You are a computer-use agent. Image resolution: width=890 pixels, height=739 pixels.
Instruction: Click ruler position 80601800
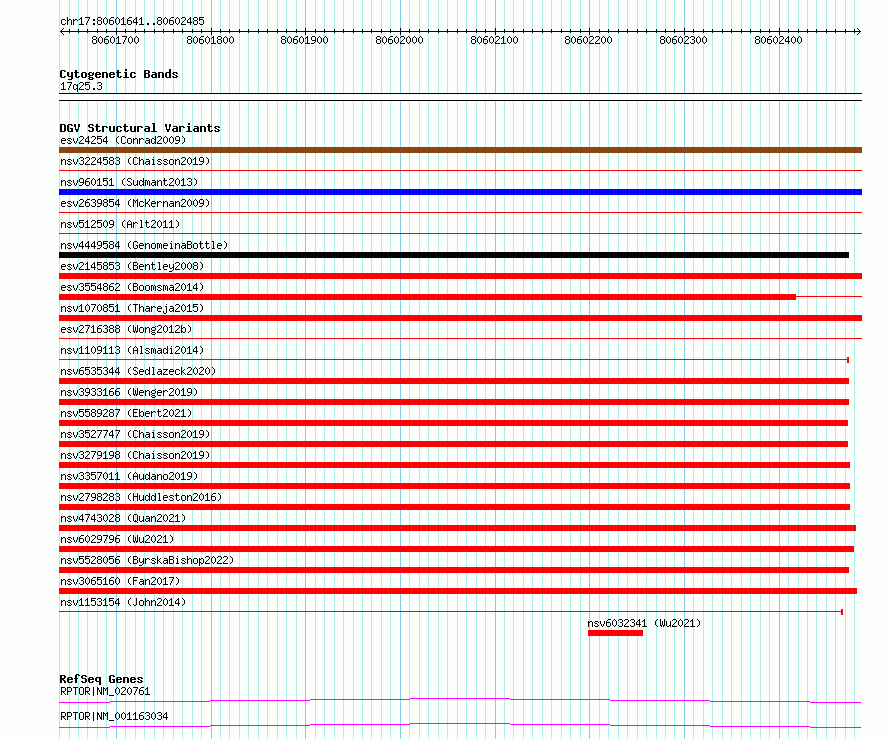(x=210, y=40)
